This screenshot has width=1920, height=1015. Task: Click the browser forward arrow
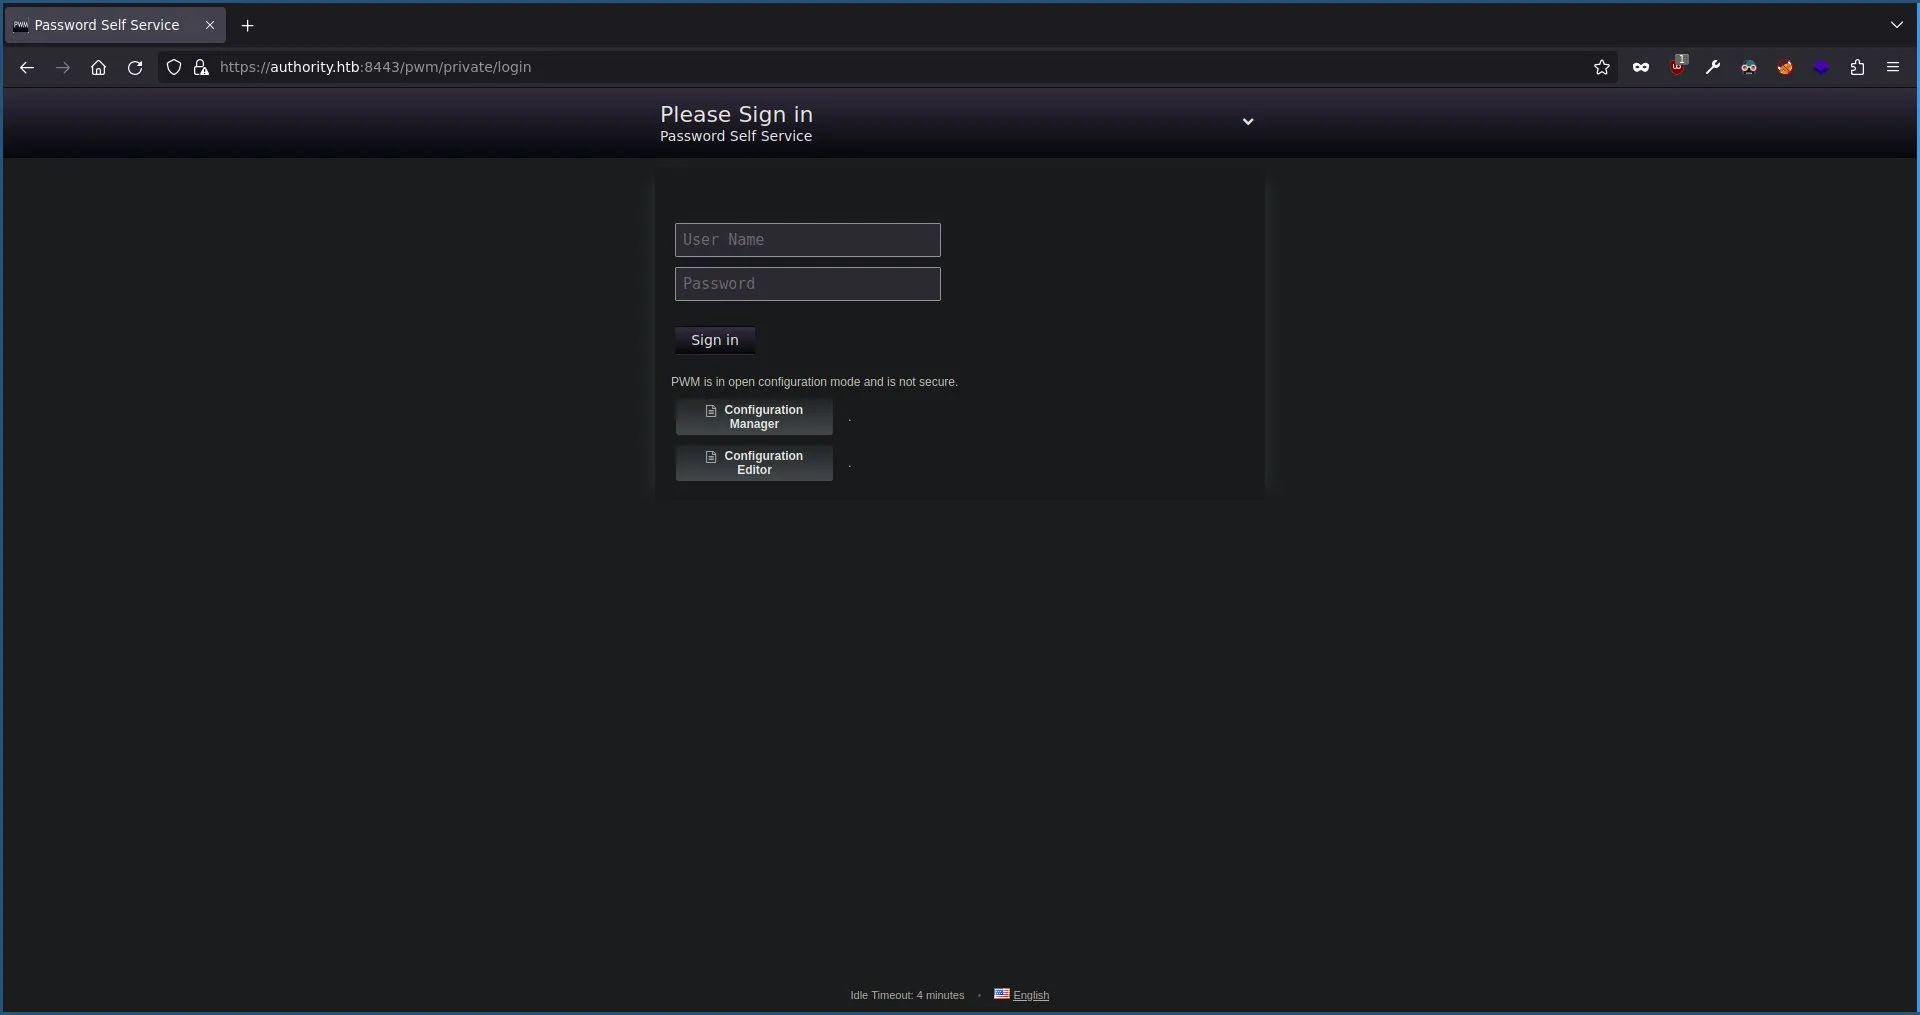[x=63, y=67]
